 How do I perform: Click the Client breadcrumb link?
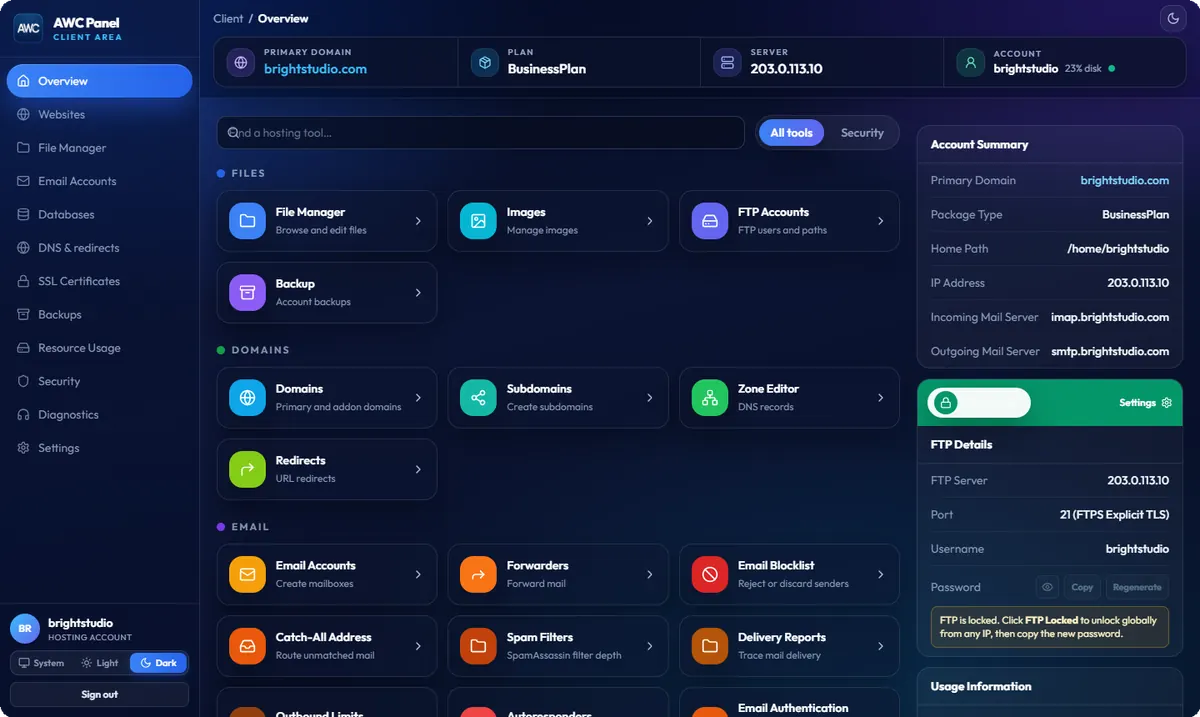pyautogui.click(x=228, y=18)
